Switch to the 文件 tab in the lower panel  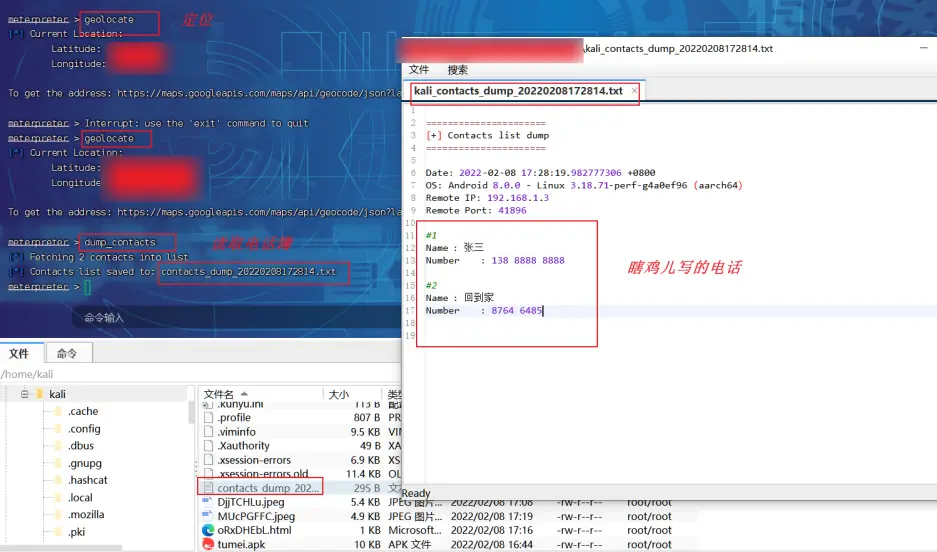[x=19, y=354]
